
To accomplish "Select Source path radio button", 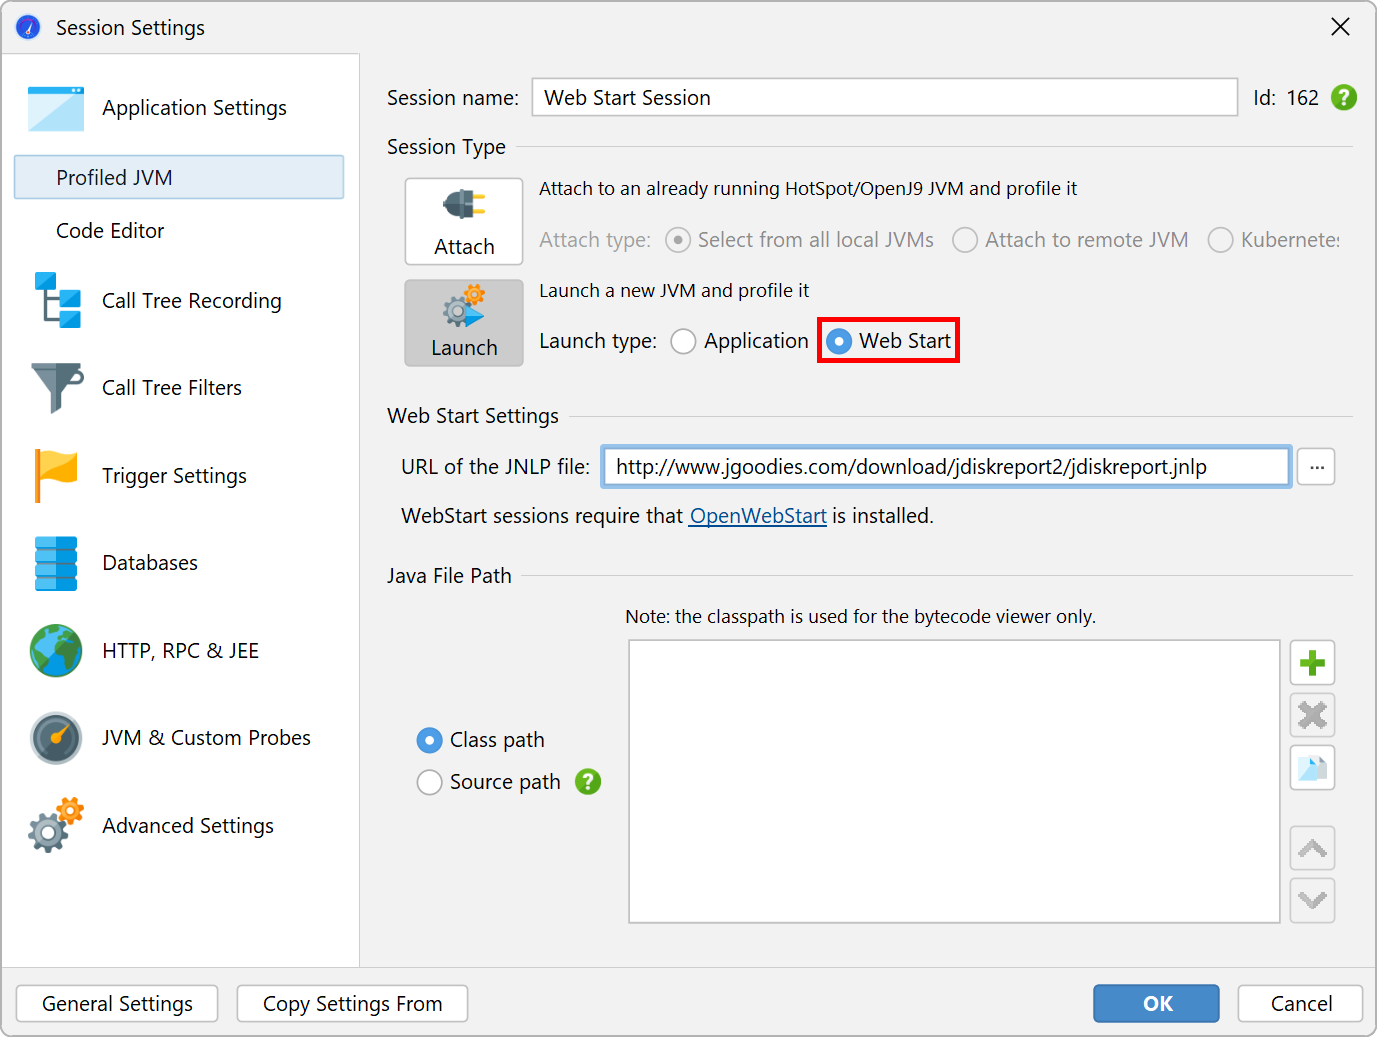I will [430, 782].
